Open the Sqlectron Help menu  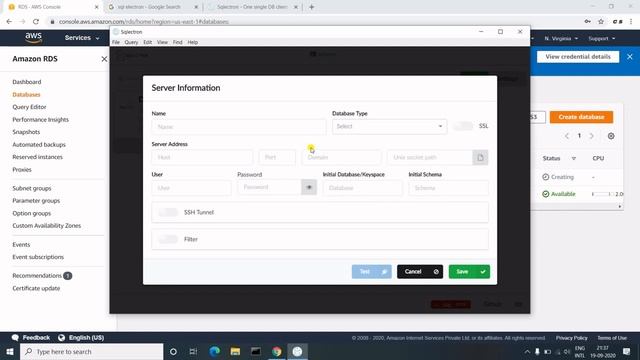coord(193,42)
